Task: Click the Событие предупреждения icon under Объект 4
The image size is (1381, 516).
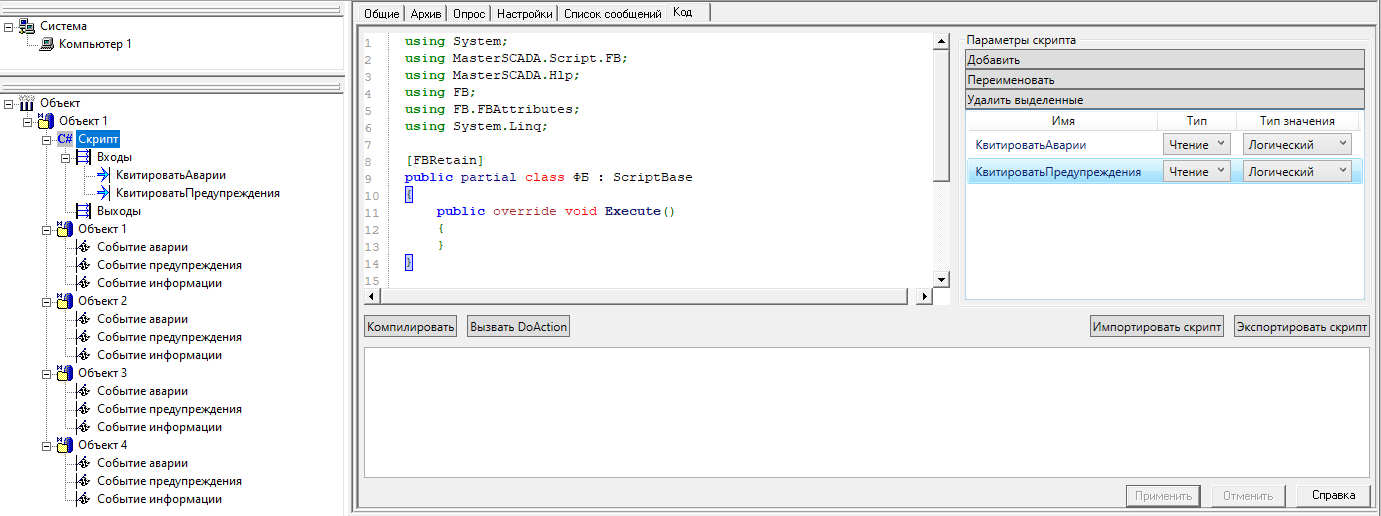Action: coord(84,481)
